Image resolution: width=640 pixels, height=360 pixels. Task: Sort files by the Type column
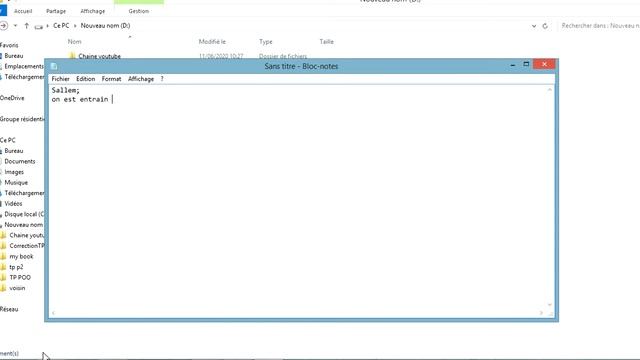click(265, 42)
